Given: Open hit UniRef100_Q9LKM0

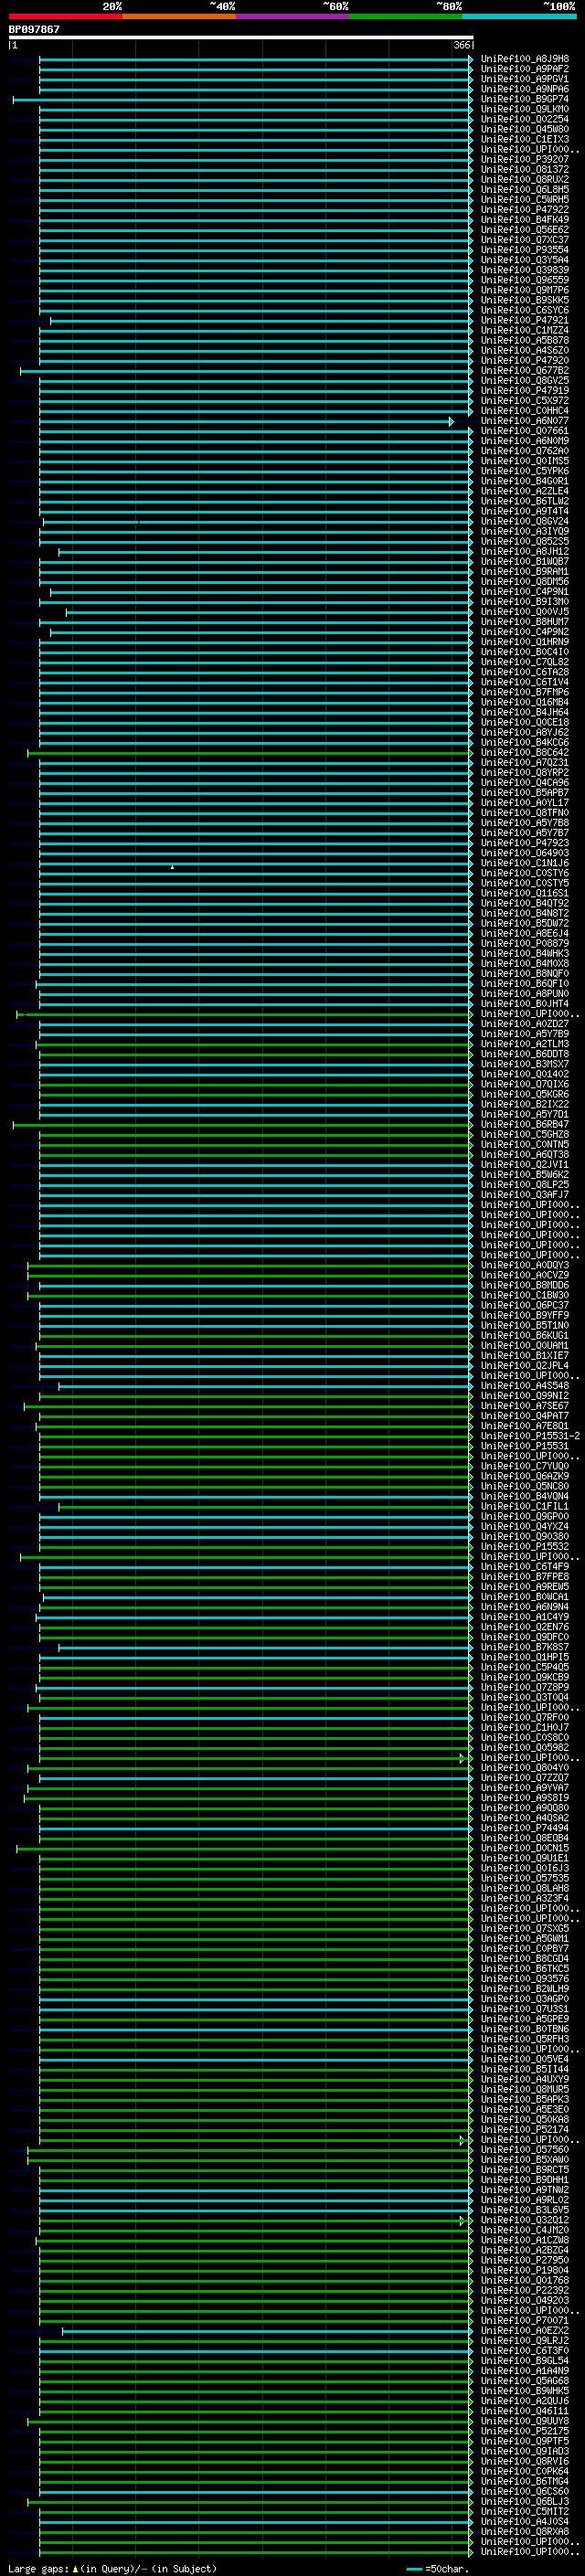Looking at the screenshot, I should 525,109.
